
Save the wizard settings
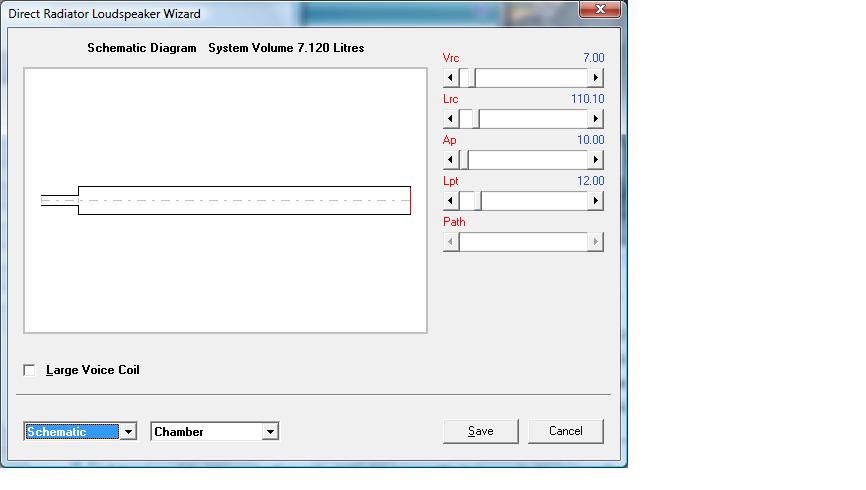click(480, 431)
